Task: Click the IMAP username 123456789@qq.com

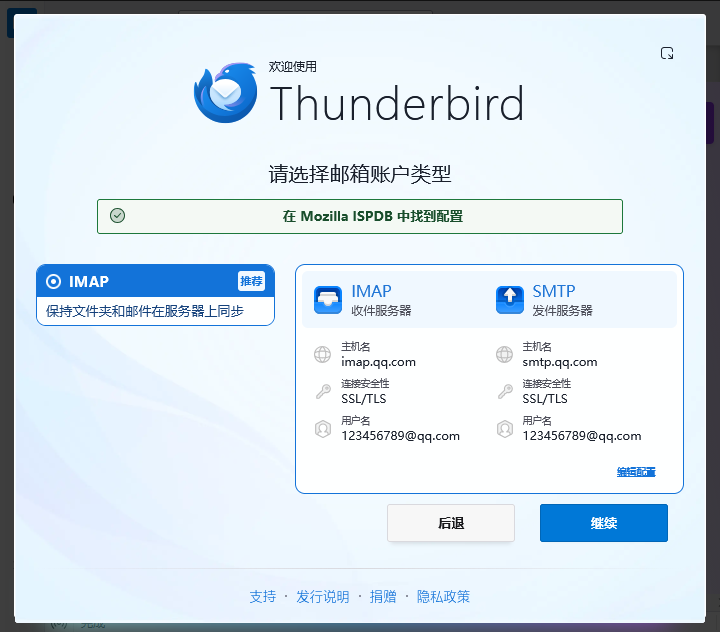Action: [x=400, y=436]
